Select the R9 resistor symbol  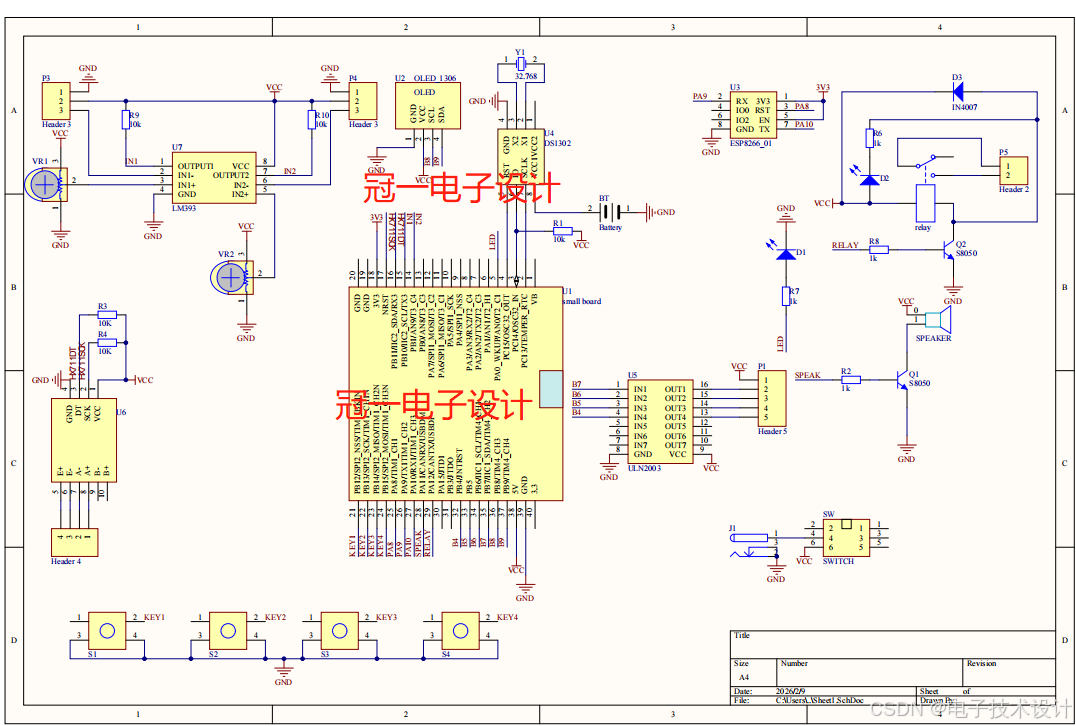pos(126,121)
